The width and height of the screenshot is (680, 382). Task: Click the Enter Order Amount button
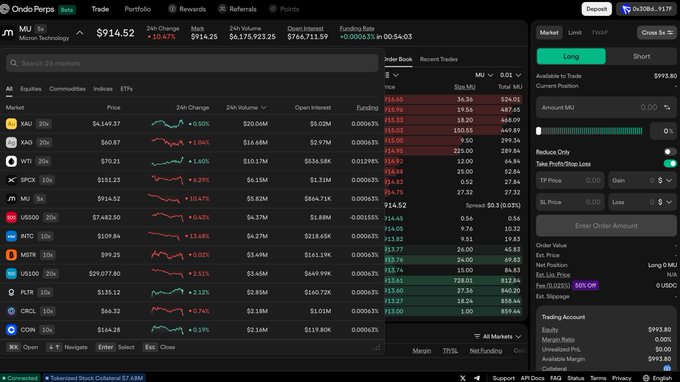[x=606, y=225]
